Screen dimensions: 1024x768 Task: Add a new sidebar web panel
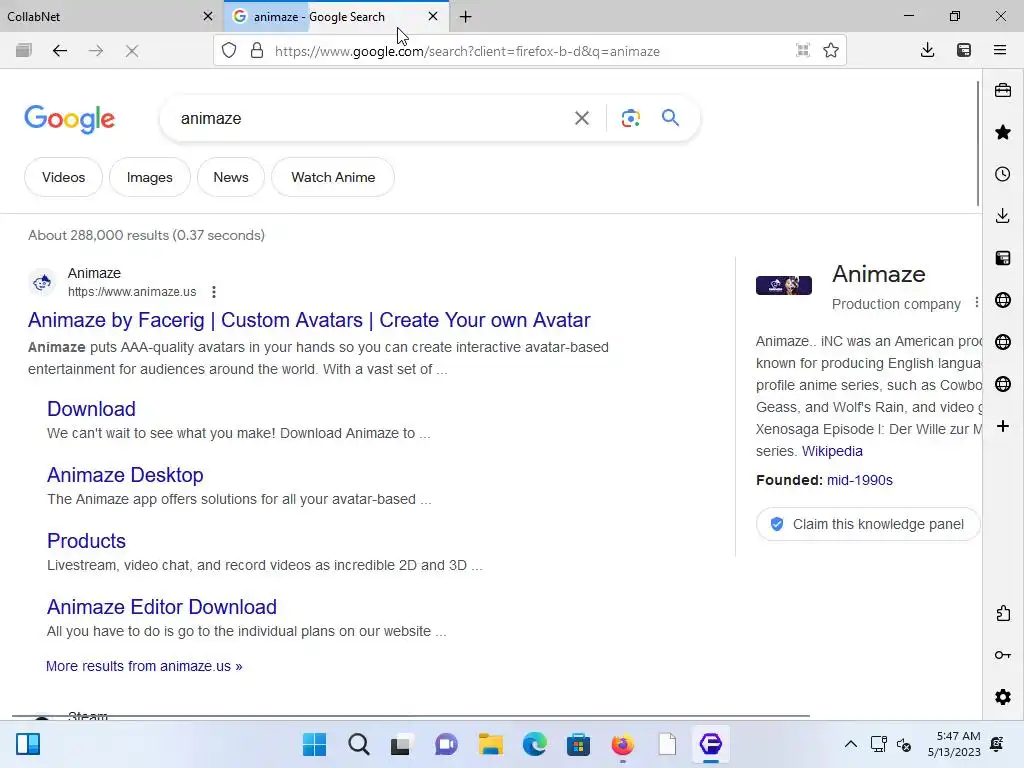tap(1003, 426)
